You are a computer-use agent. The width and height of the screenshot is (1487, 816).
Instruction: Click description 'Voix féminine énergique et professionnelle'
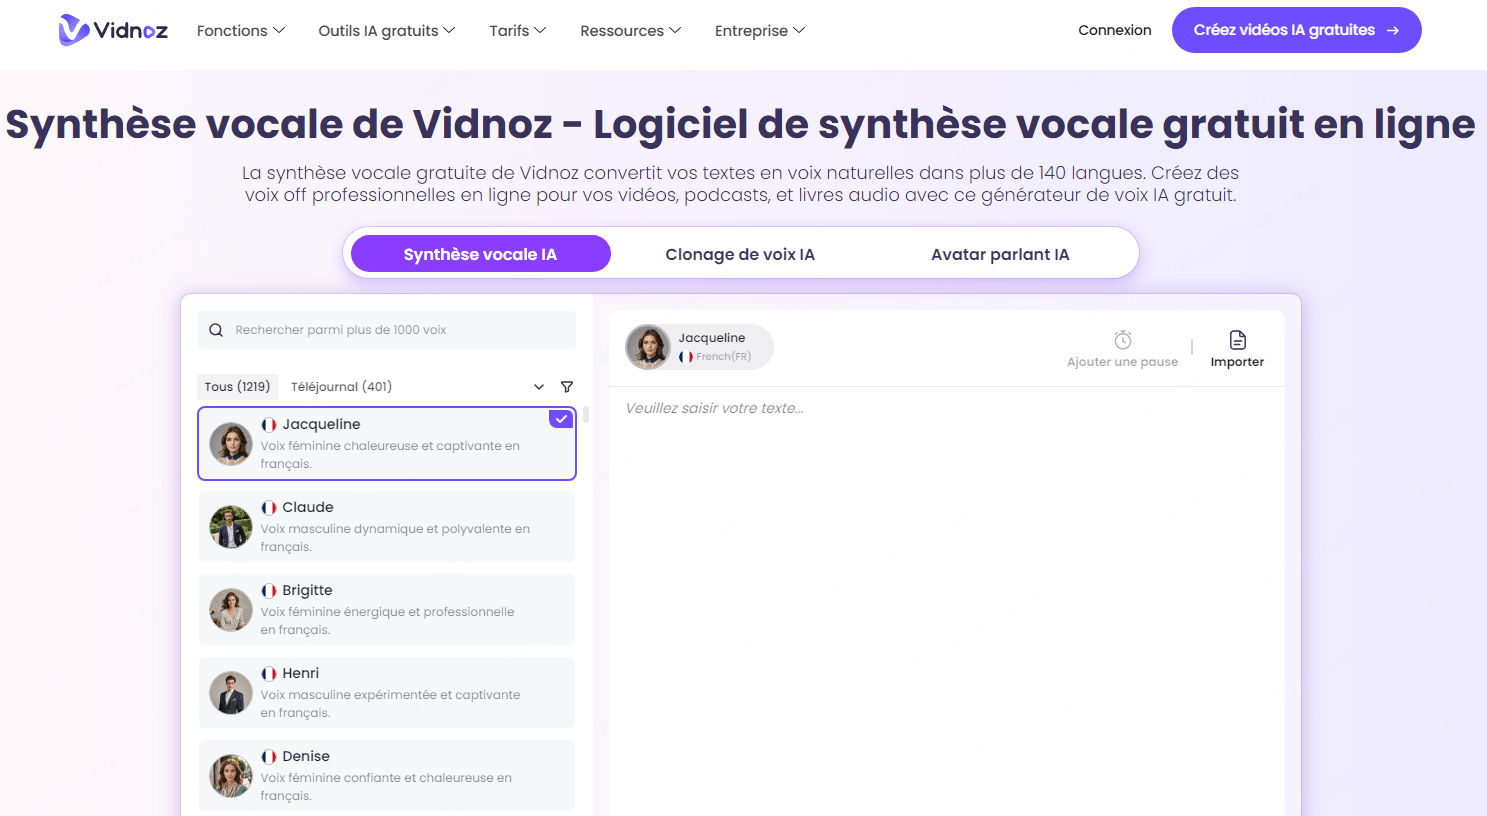[387, 621]
